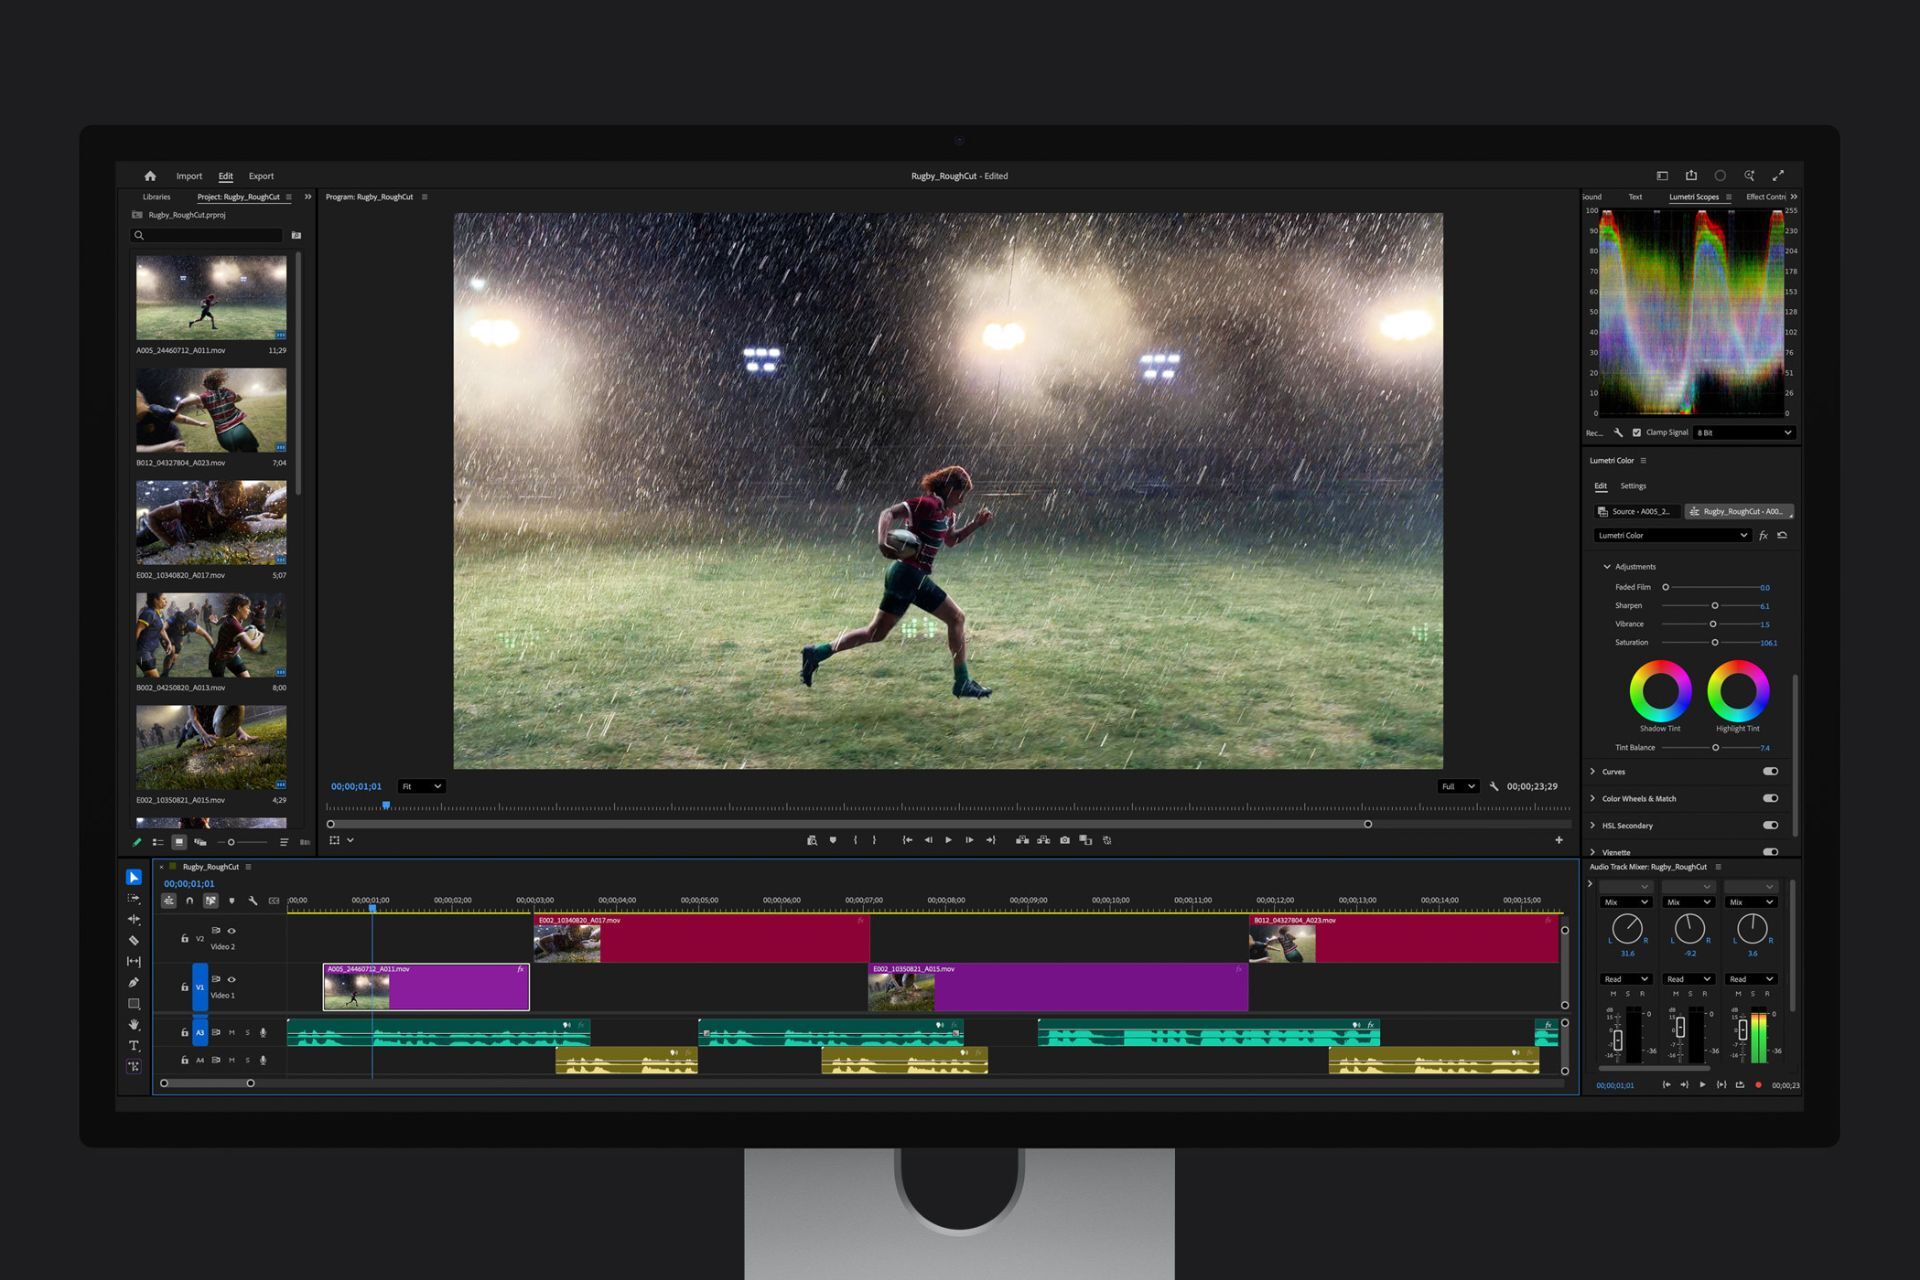The height and width of the screenshot is (1280, 1920).
Task: Reset Lumetri Color effect icon
Action: point(1782,536)
